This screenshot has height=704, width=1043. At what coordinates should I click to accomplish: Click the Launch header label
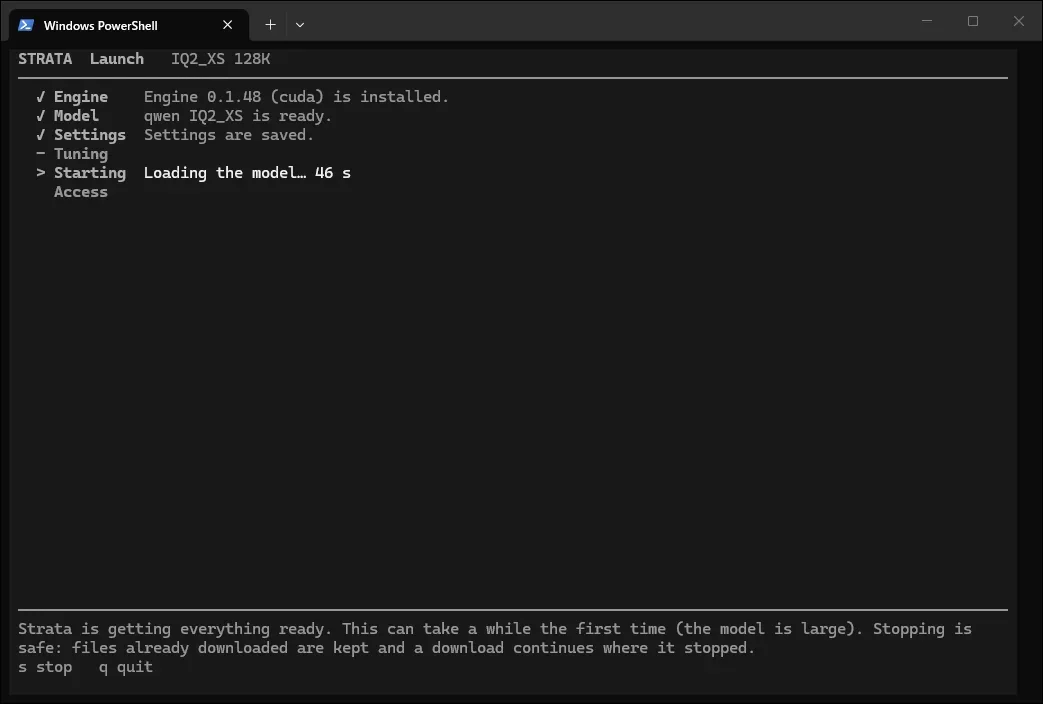[117, 59]
